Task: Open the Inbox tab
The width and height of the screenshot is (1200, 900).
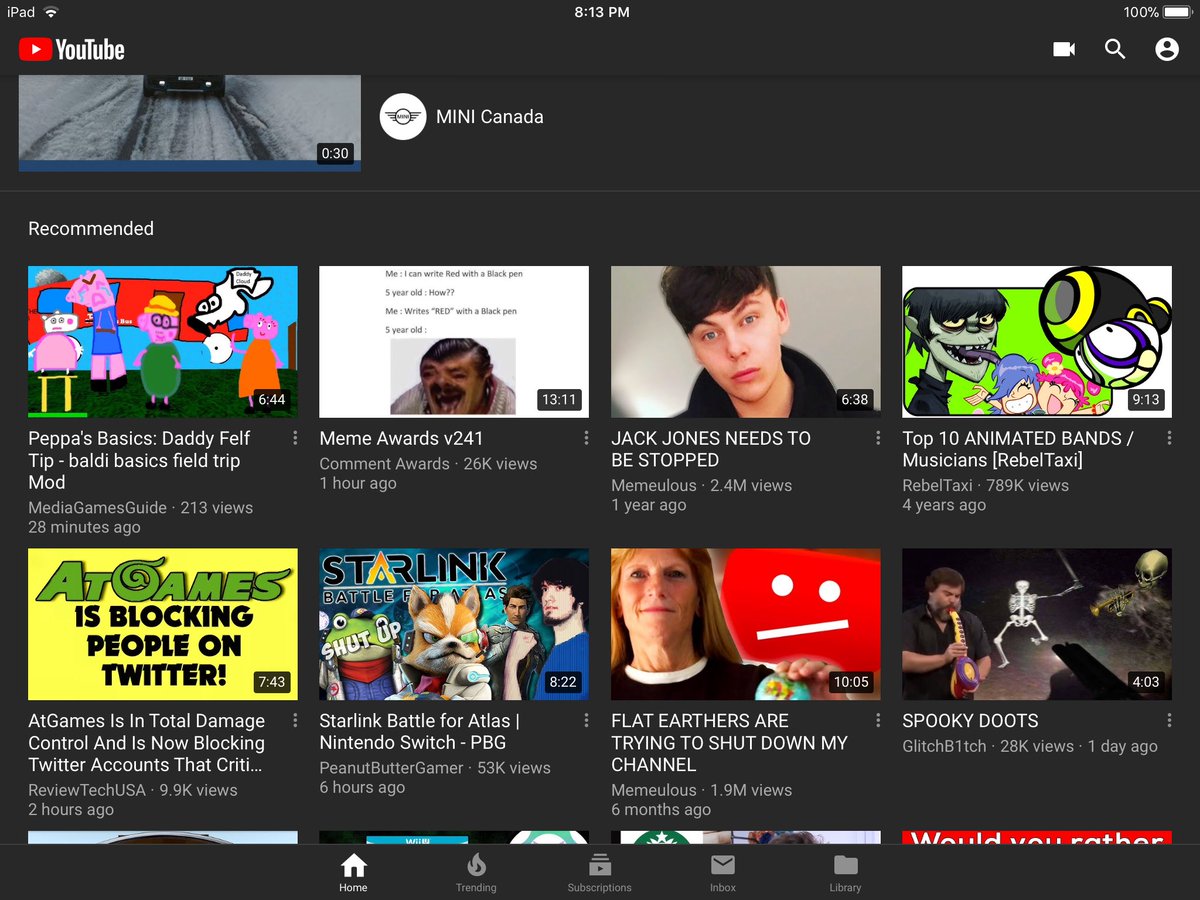Action: click(722, 873)
